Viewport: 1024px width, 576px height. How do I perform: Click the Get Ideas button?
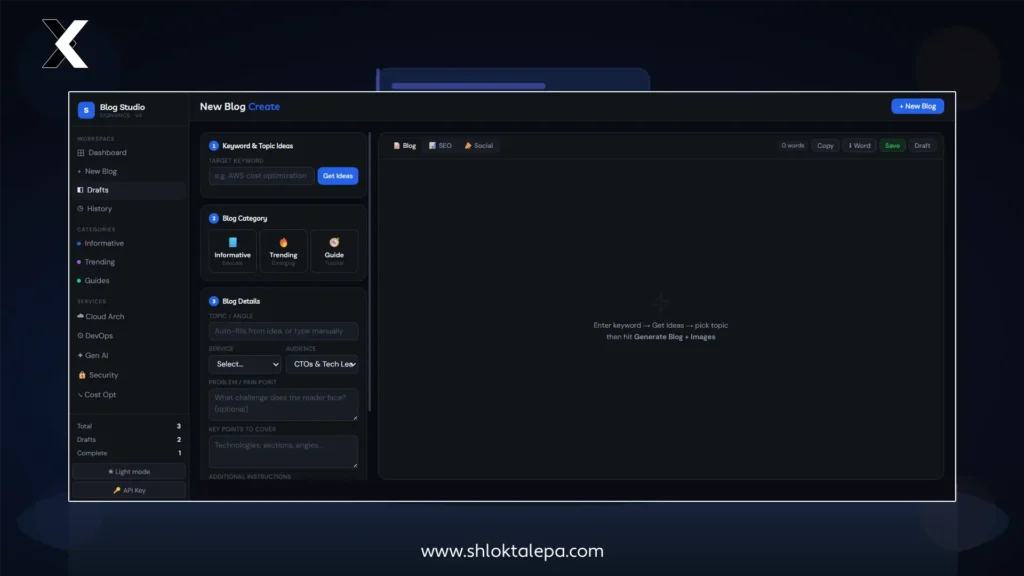point(338,176)
